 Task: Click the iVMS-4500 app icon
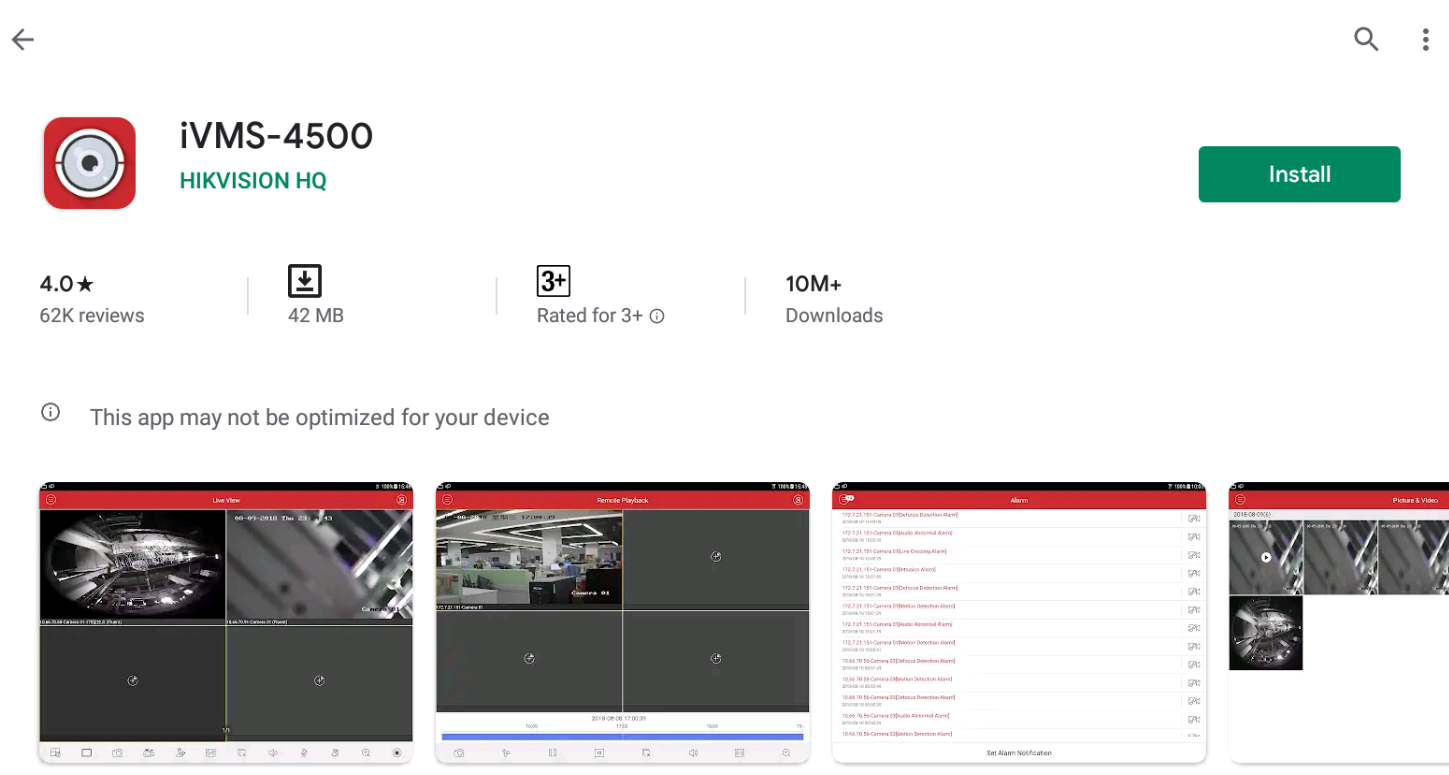pyautogui.click(x=89, y=163)
